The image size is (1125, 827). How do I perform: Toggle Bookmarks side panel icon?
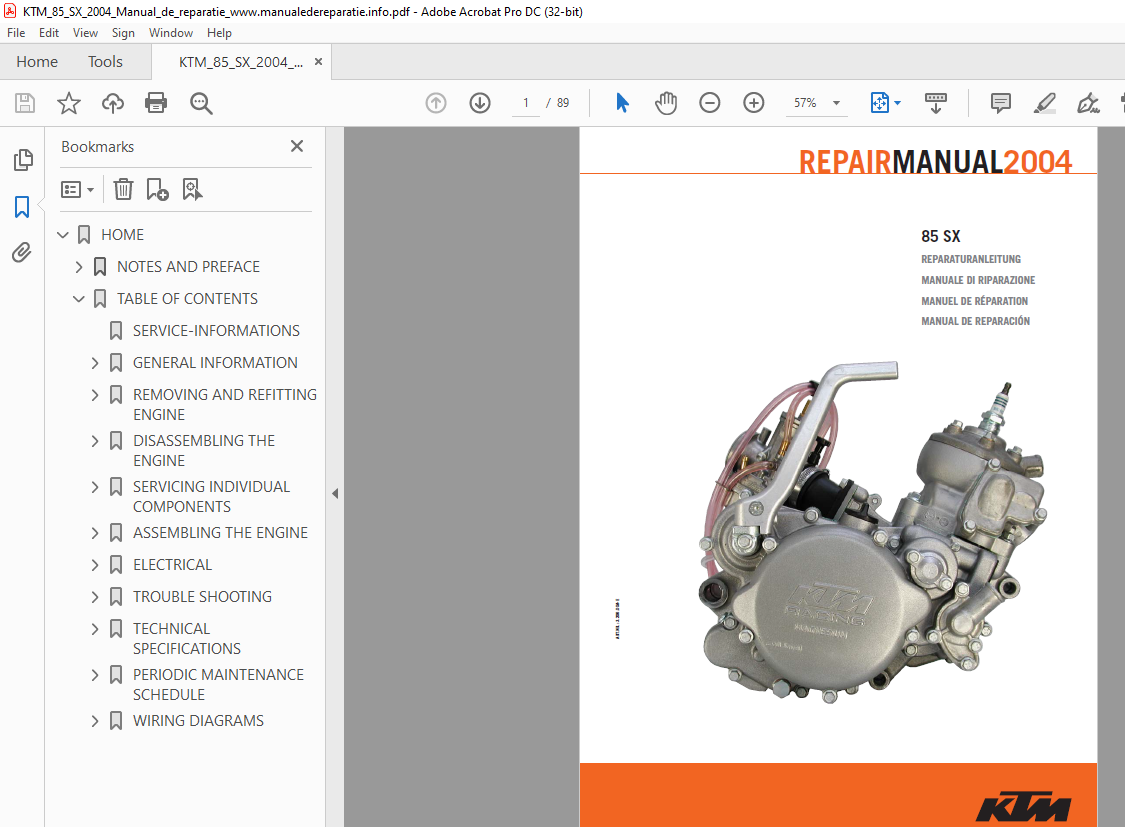pos(22,207)
